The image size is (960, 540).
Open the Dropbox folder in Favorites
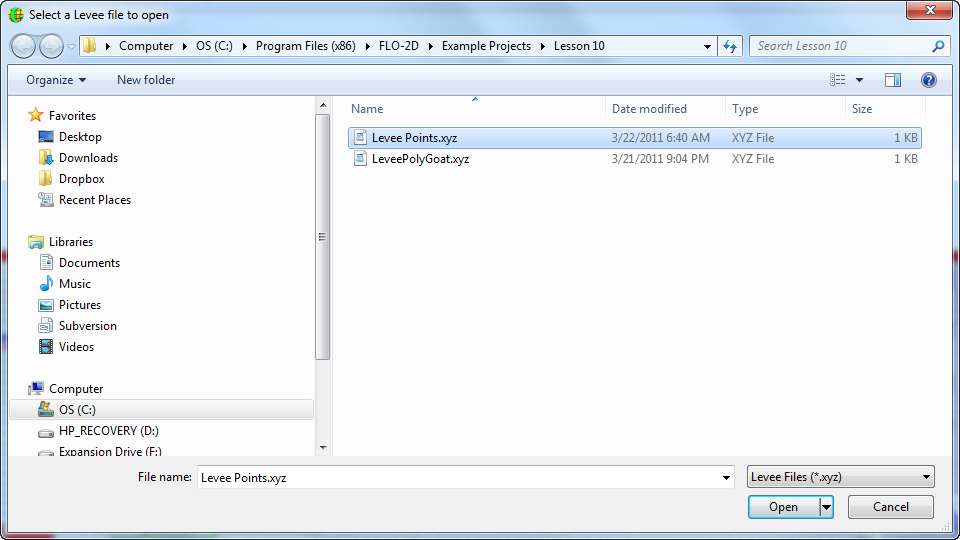click(x=81, y=179)
